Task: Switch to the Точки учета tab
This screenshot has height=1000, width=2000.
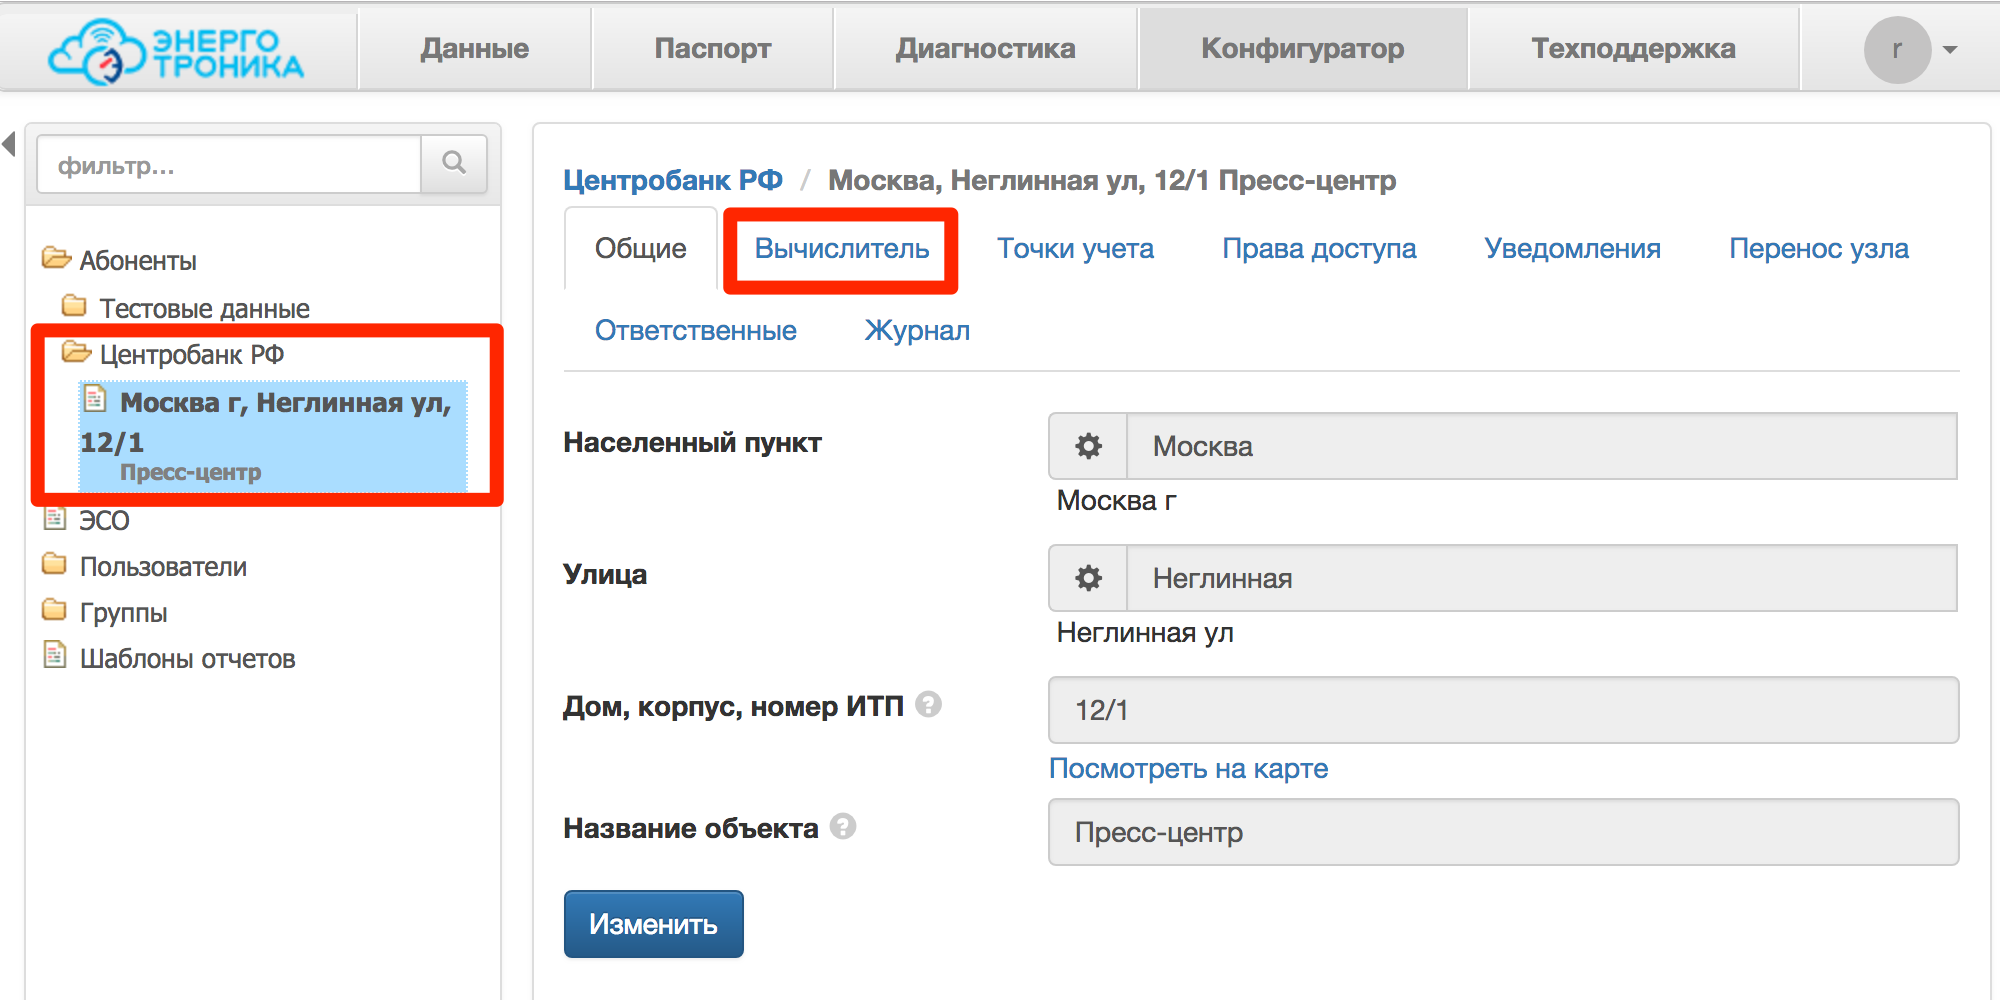Action: click(x=1075, y=248)
